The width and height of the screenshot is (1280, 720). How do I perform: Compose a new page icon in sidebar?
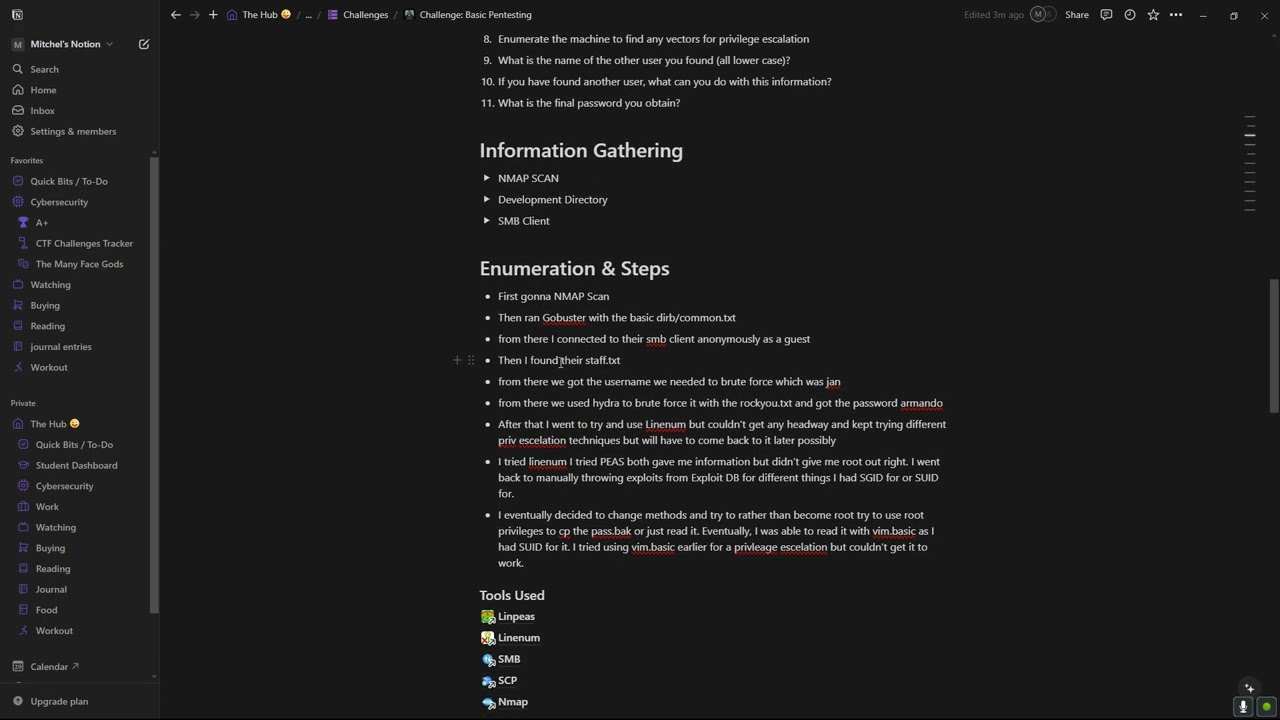coord(144,44)
